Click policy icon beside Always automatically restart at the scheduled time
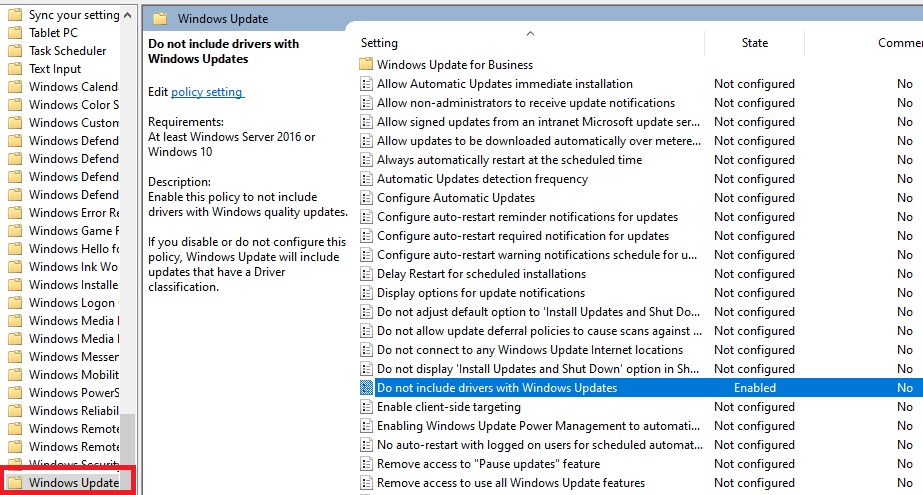Screen dimensions: 923x495 [x=366, y=160]
